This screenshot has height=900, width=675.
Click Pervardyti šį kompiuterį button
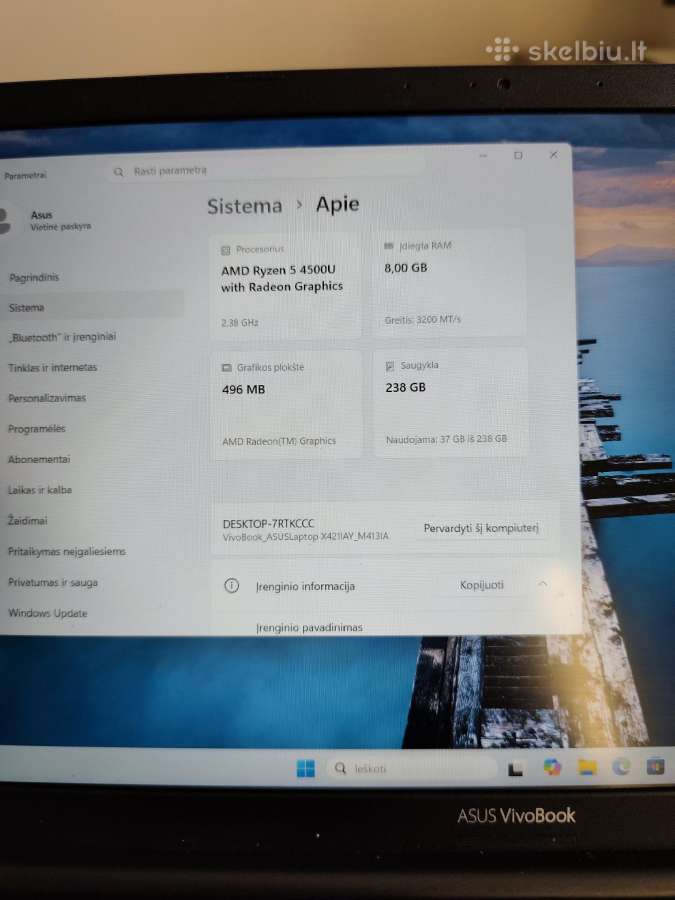(x=481, y=528)
